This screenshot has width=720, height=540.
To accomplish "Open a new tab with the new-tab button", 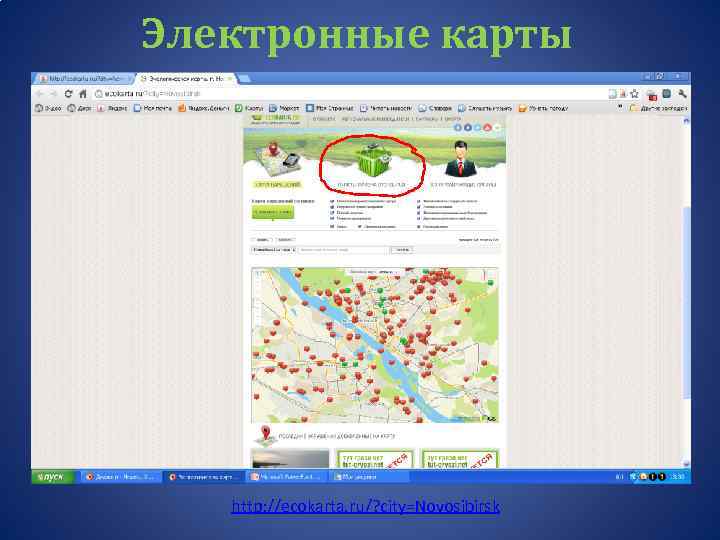I will point(245,79).
